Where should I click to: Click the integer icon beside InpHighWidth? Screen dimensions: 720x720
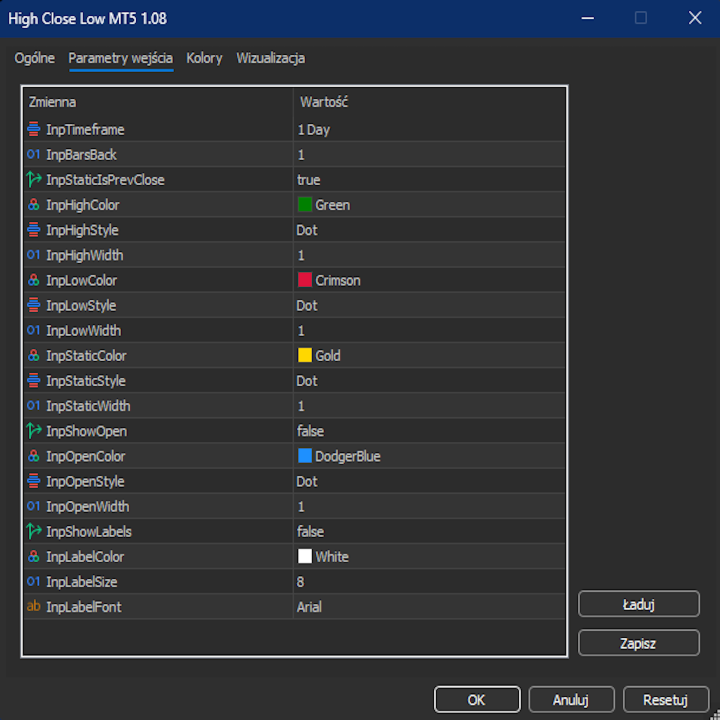coord(34,255)
